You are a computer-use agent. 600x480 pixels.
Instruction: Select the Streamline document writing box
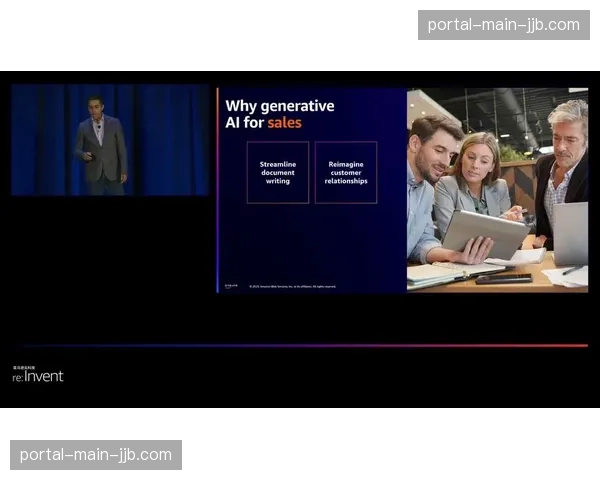(x=277, y=173)
